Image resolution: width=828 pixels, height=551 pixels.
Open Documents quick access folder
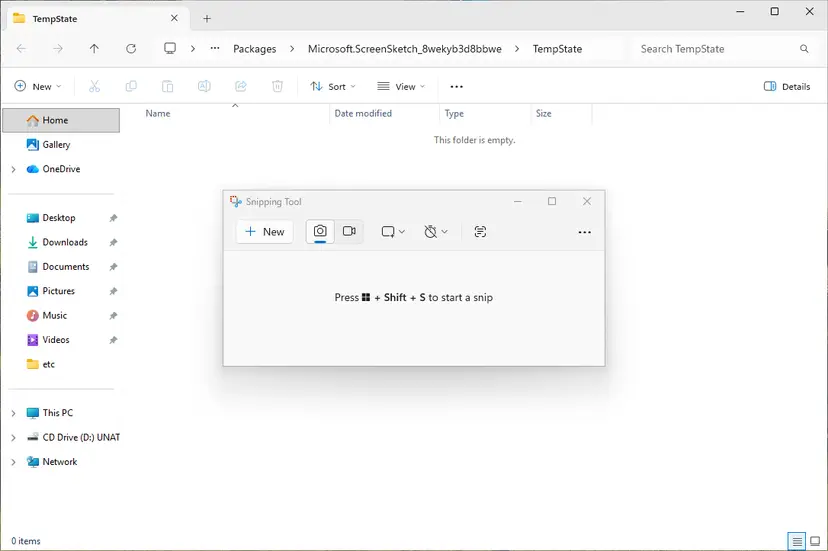coord(65,266)
